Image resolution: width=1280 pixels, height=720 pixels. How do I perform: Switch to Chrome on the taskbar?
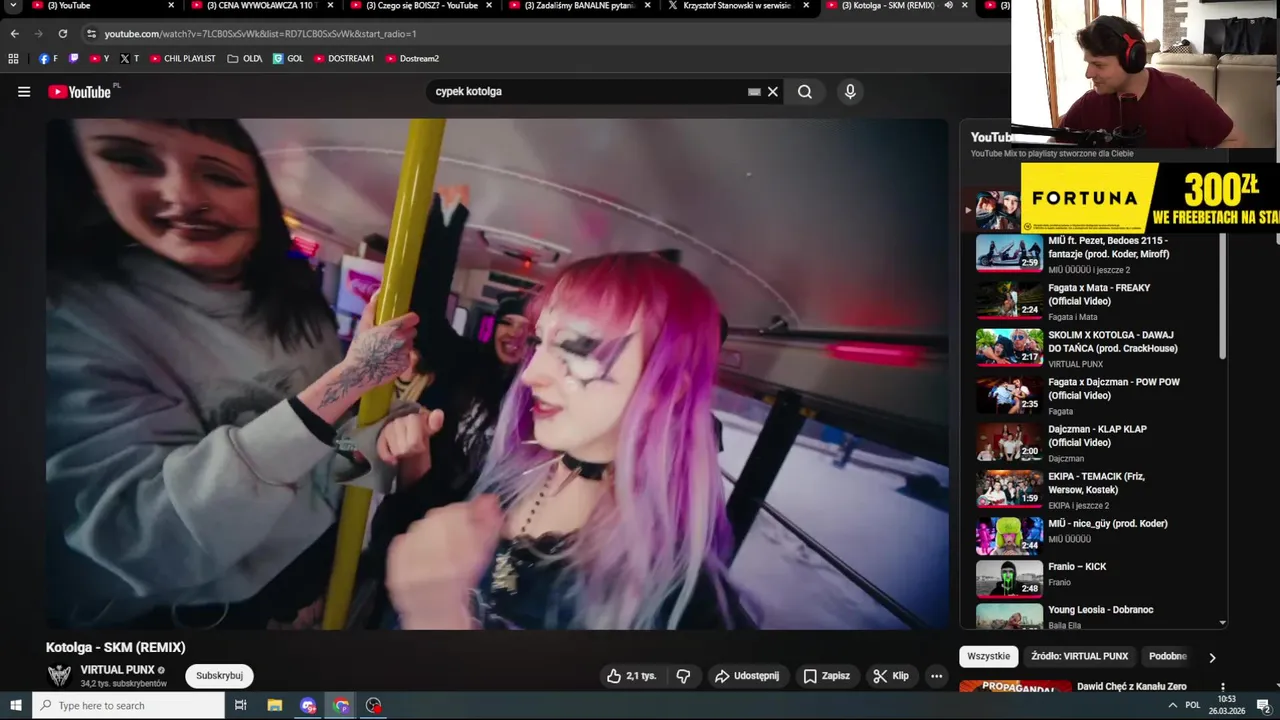pos(341,705)
